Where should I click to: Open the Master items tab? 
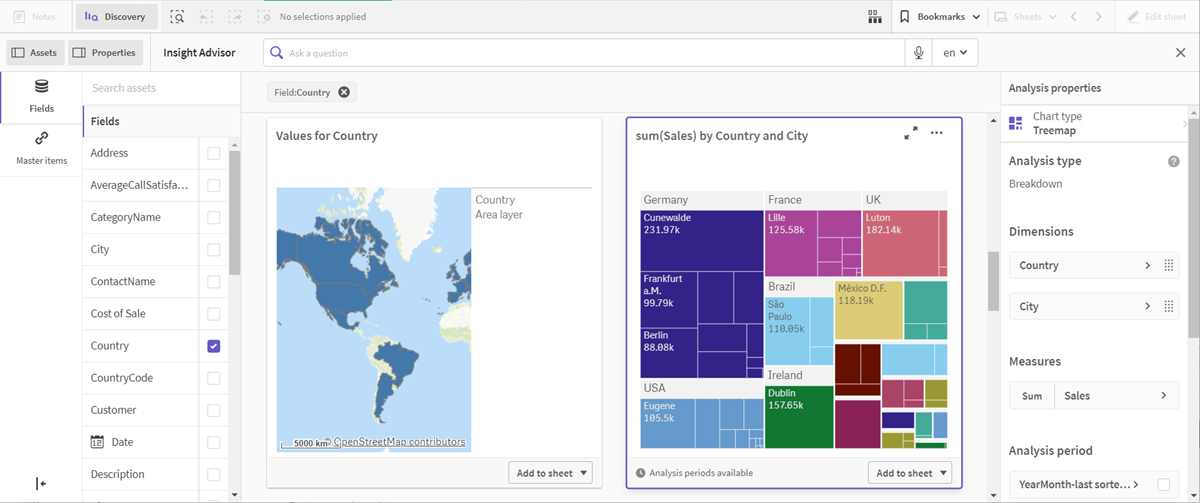coord(41,147)
